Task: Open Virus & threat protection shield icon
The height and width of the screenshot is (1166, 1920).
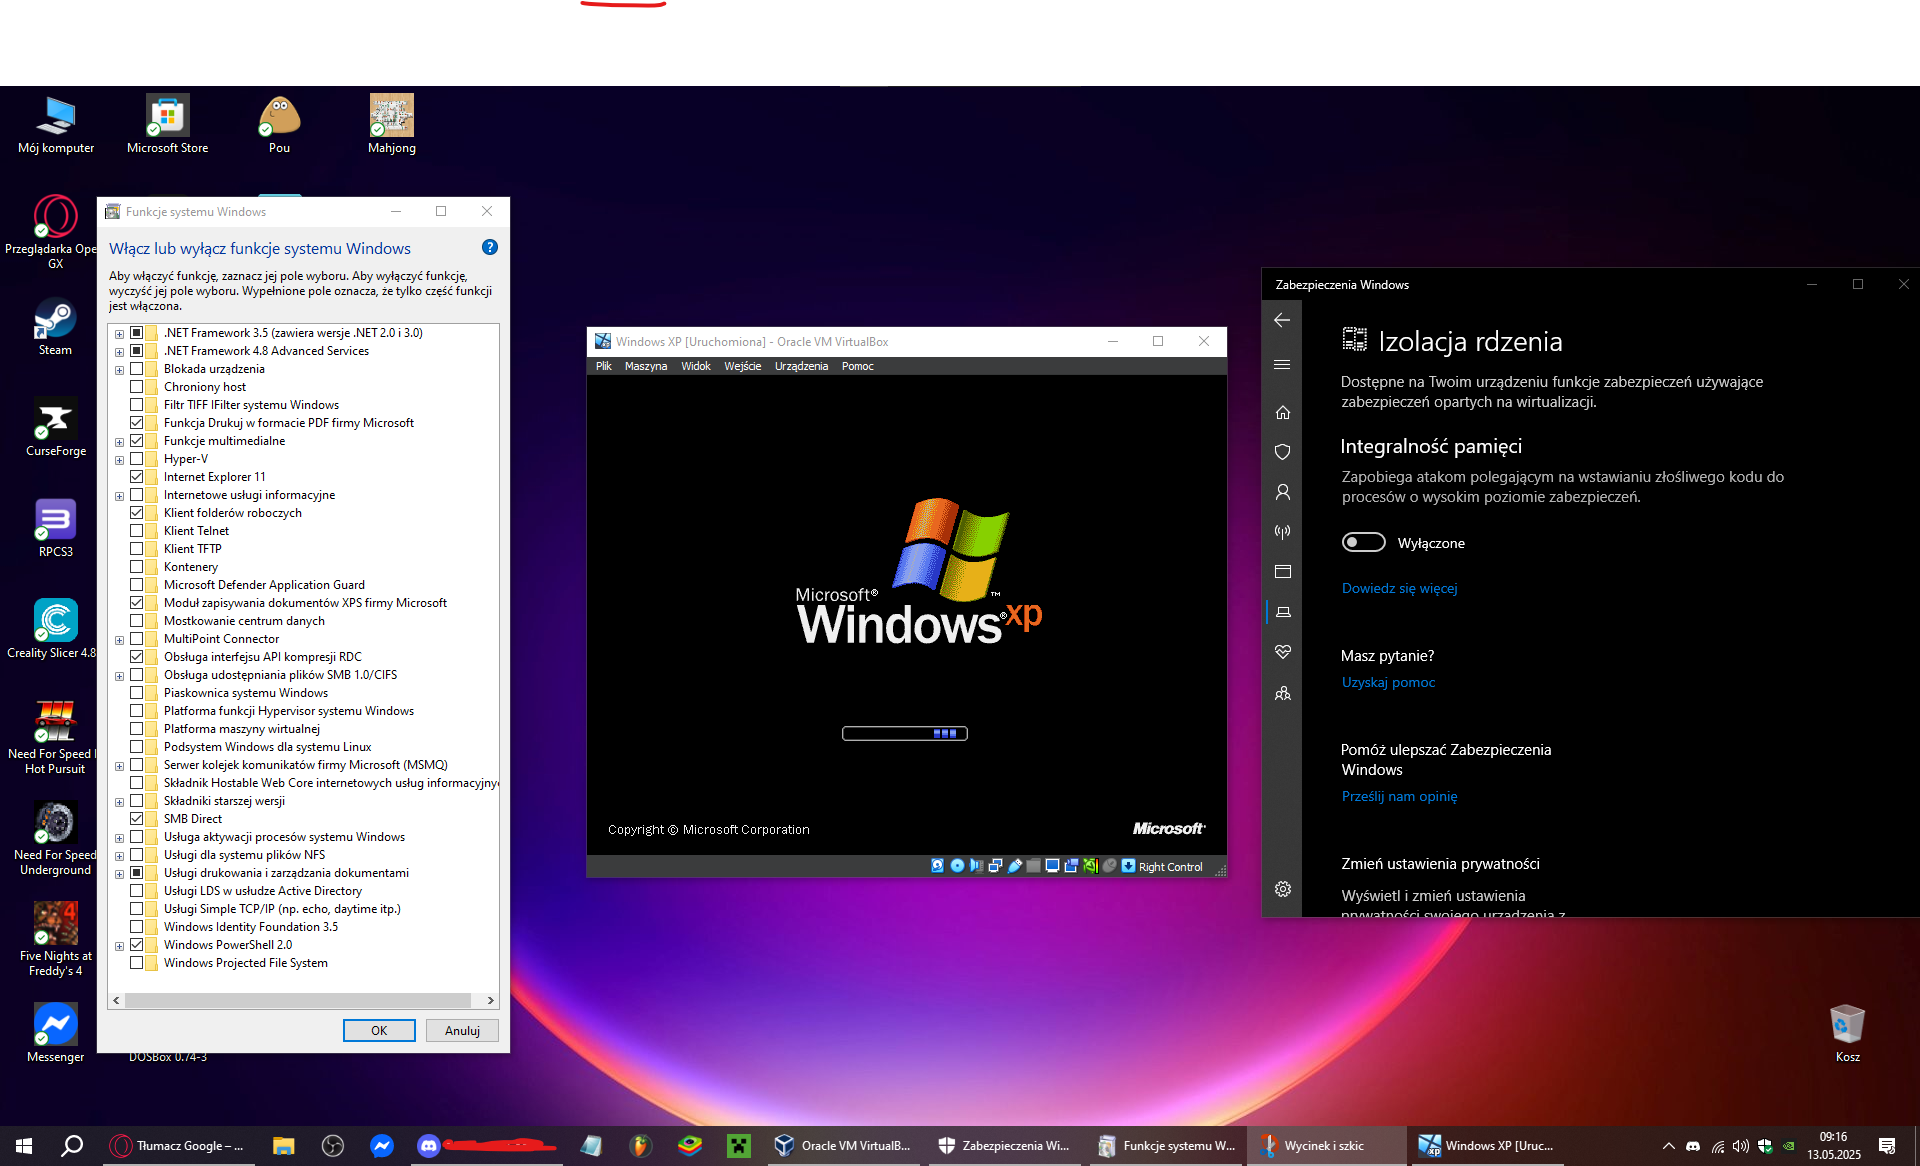Action: click(1283, 452)
